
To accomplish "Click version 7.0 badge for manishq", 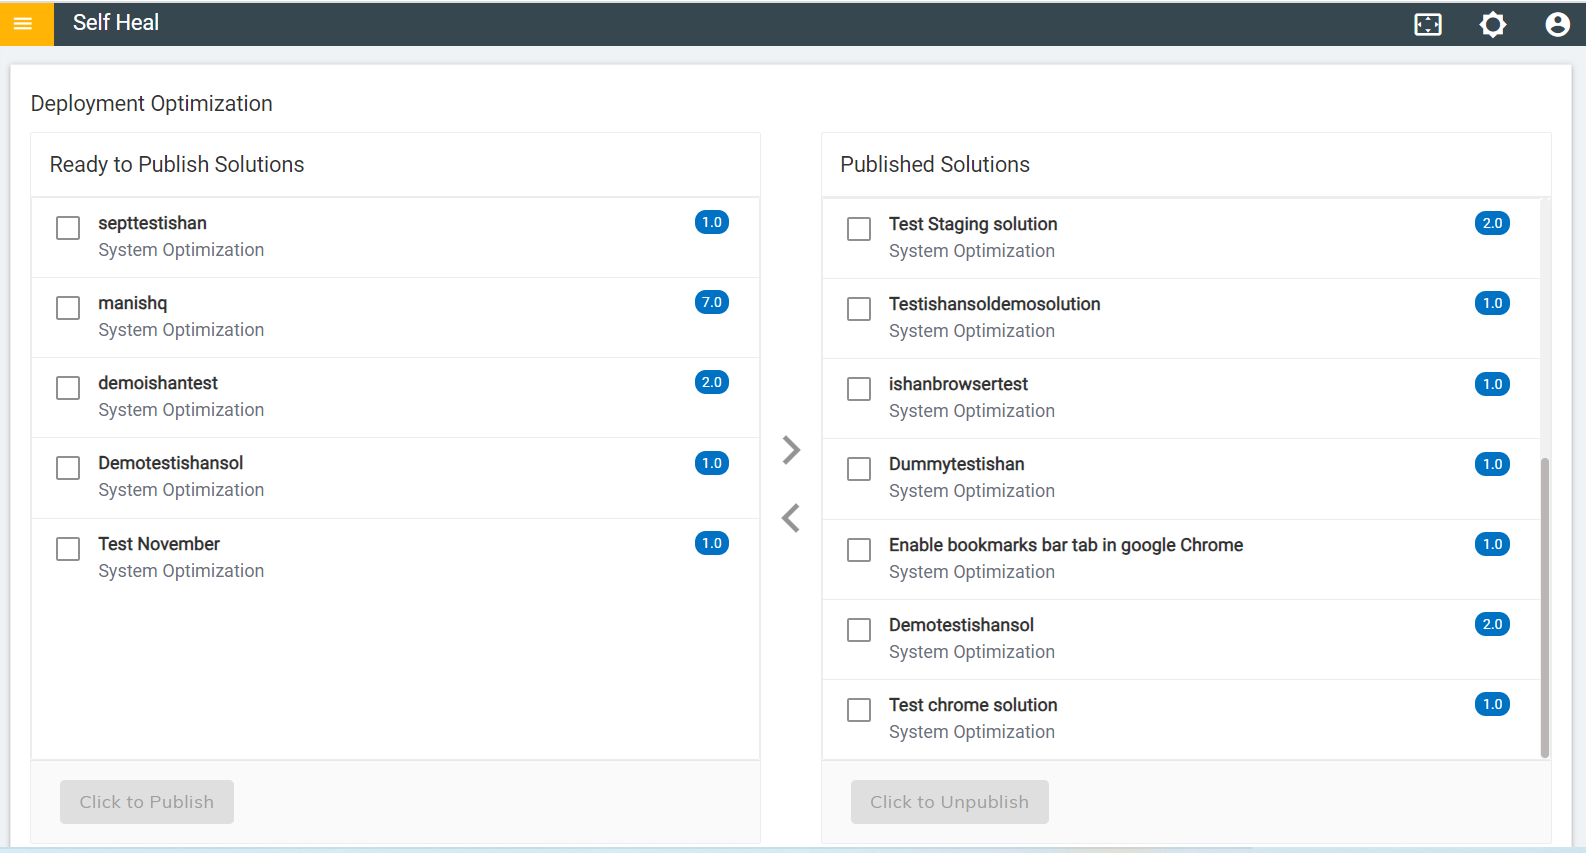I will [711, 302].
